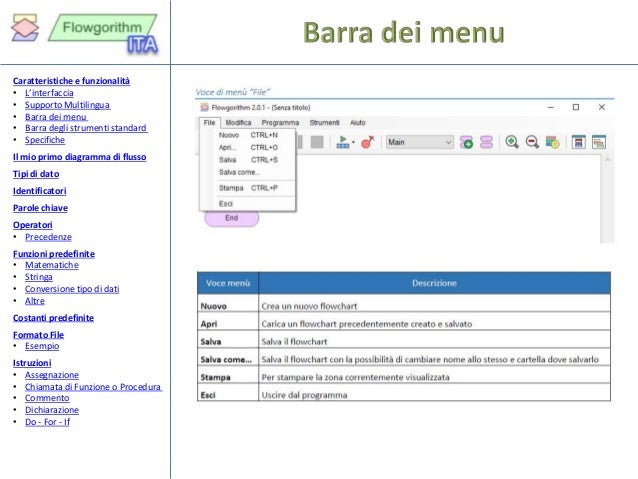Open the Supporto Multilingua link
Viewport: 638px width, 479px height.
(x=68, y=105)
